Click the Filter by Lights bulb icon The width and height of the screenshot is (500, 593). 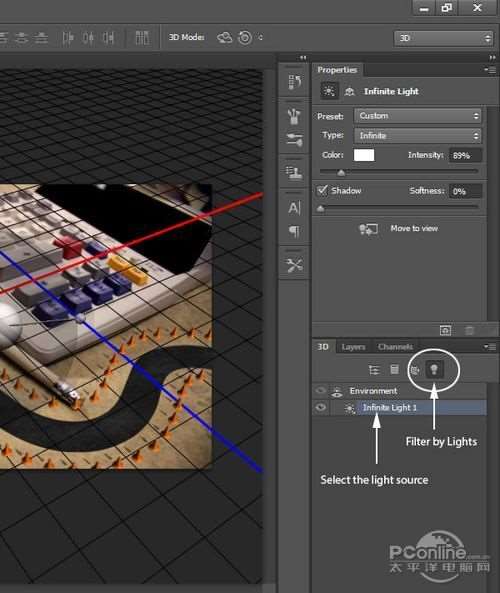click(434, 369)
